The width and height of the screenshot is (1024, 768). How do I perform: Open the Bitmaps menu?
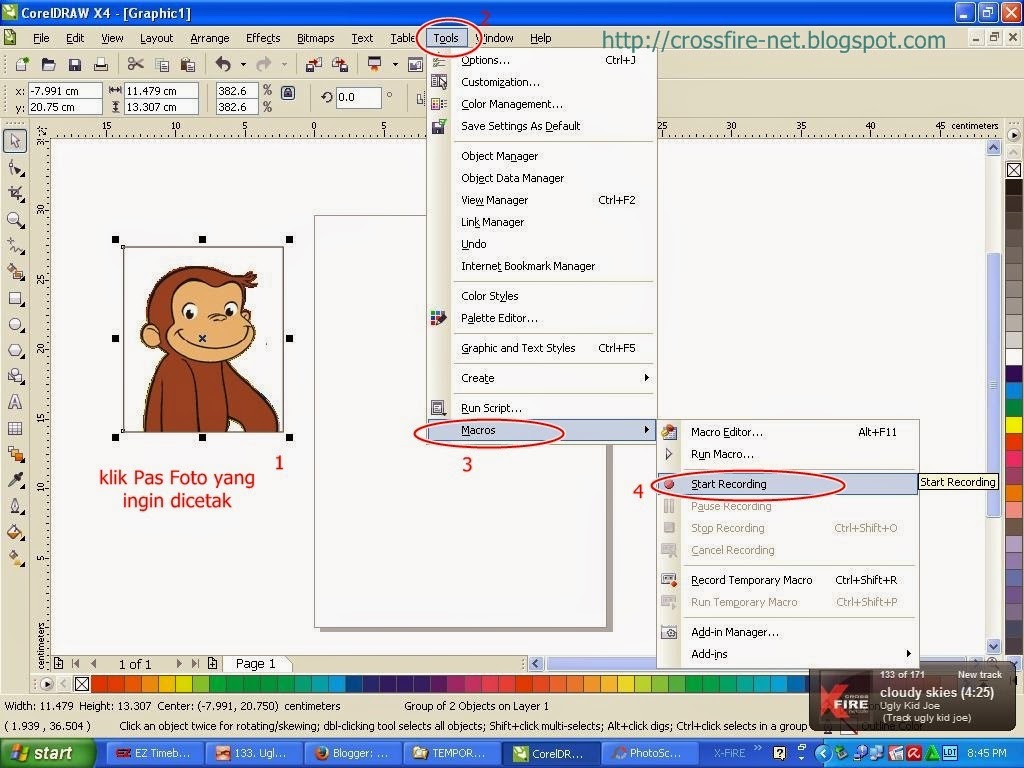pos(315,38)
